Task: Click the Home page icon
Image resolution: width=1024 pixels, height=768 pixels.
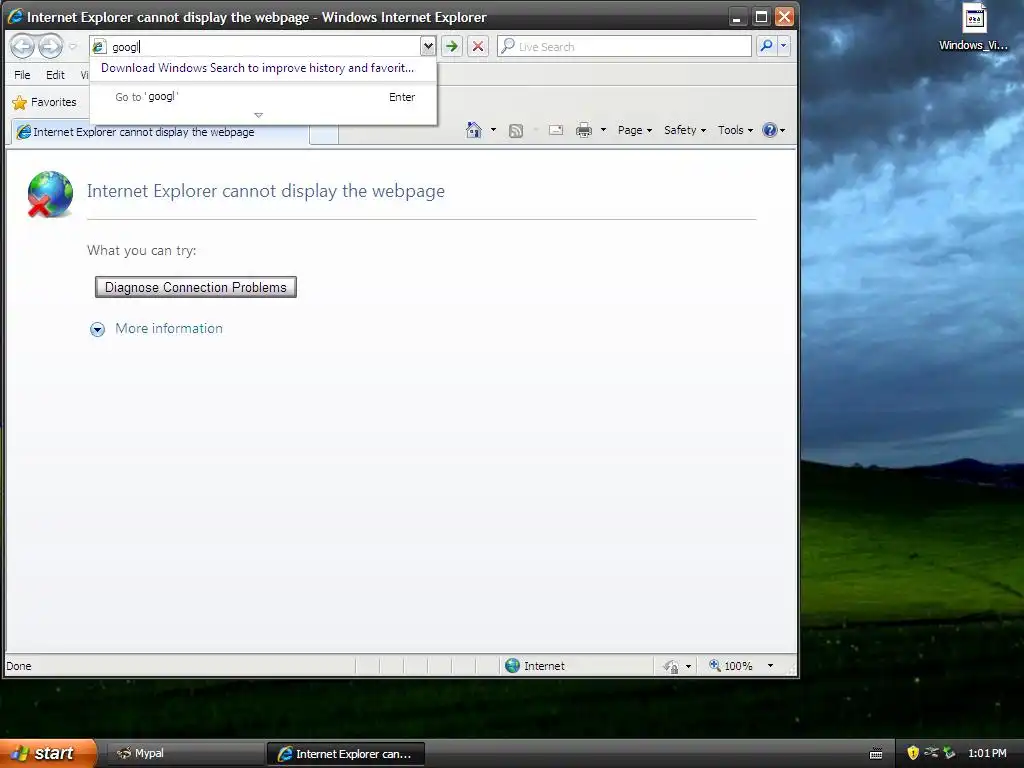Action: [474, 130]
